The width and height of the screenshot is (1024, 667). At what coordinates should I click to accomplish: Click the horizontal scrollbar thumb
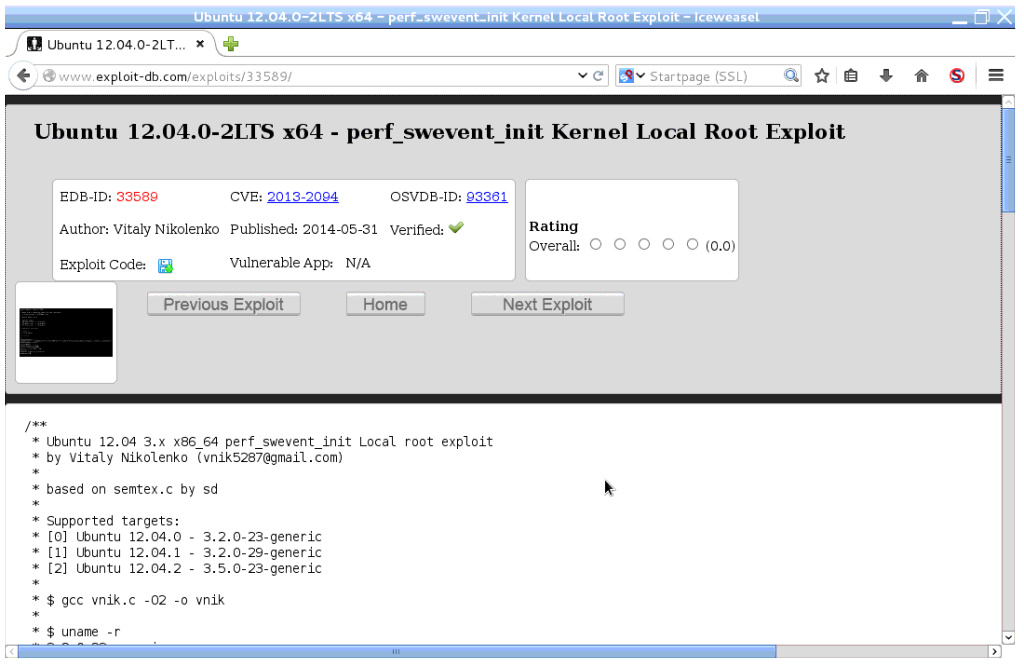[396, 651]
